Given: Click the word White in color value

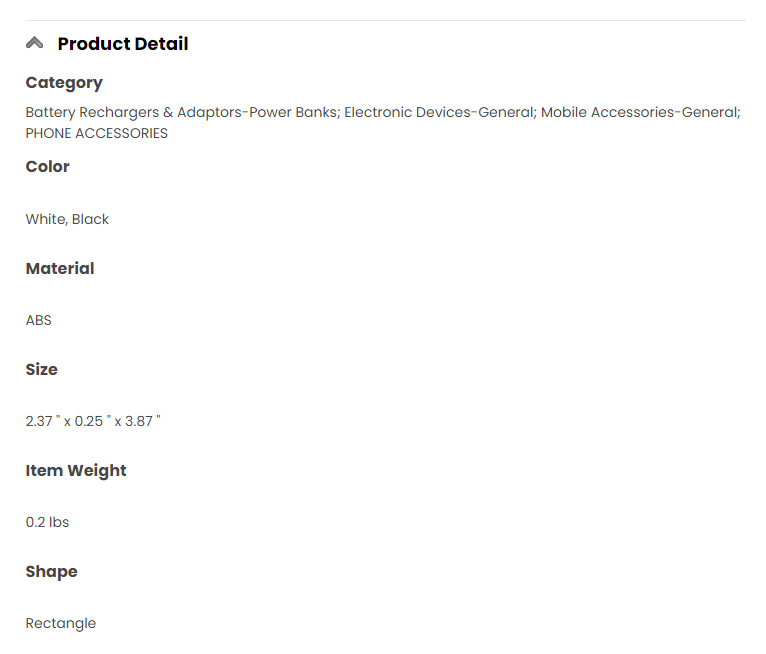Looking at the screenshot, I should tap(45, 219).
